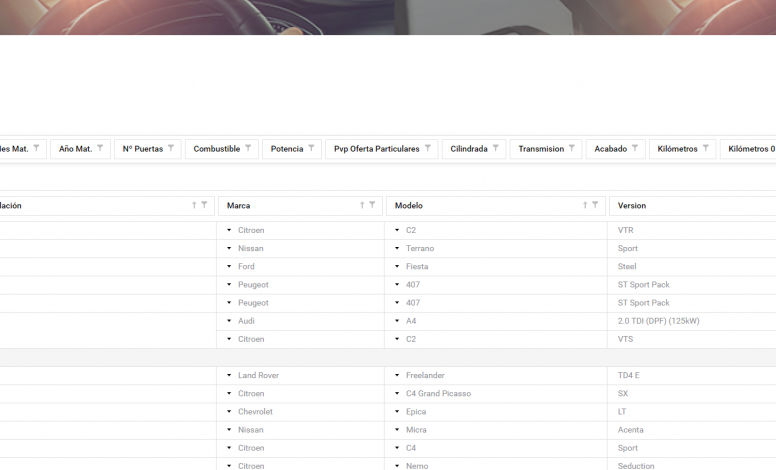This screenshot has height=470, width=776.
Task: Sort the Marca column with arrow icon
Action: click(362, 205)
